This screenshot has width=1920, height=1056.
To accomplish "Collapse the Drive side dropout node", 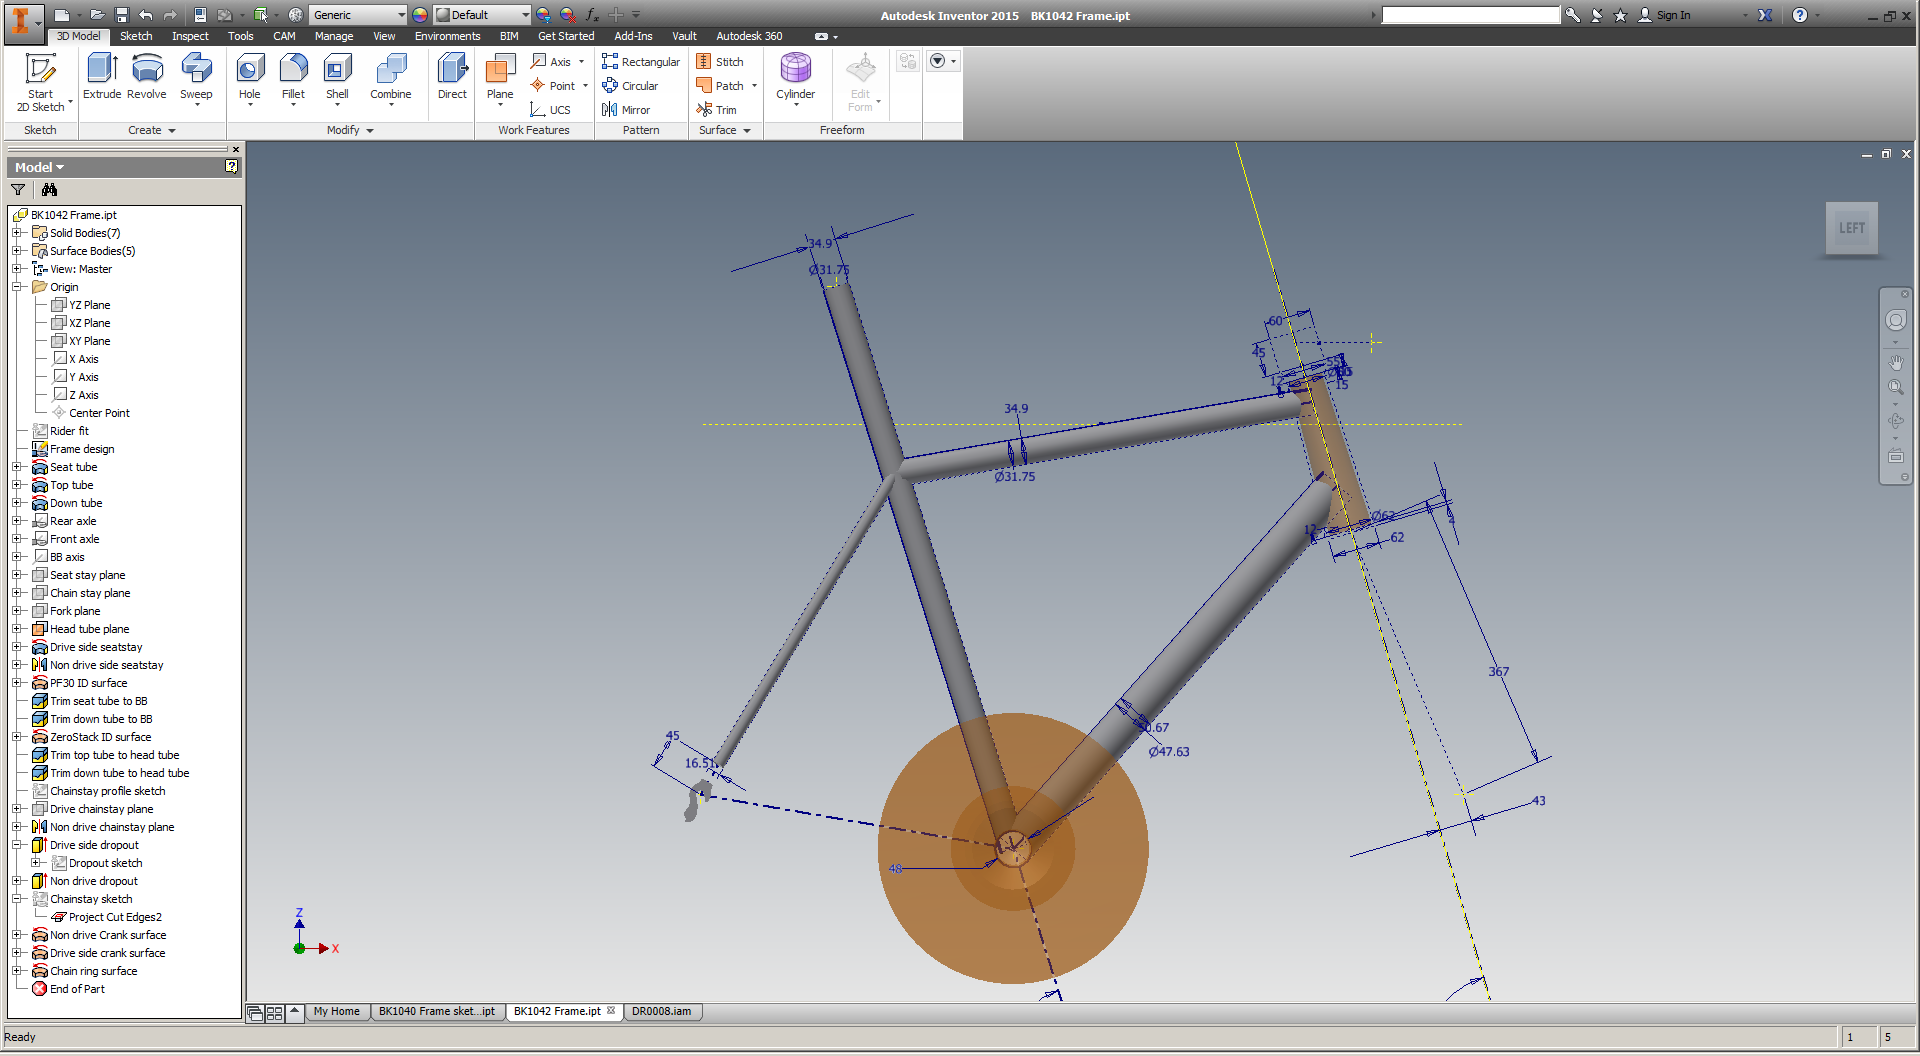I will (17, 845).
